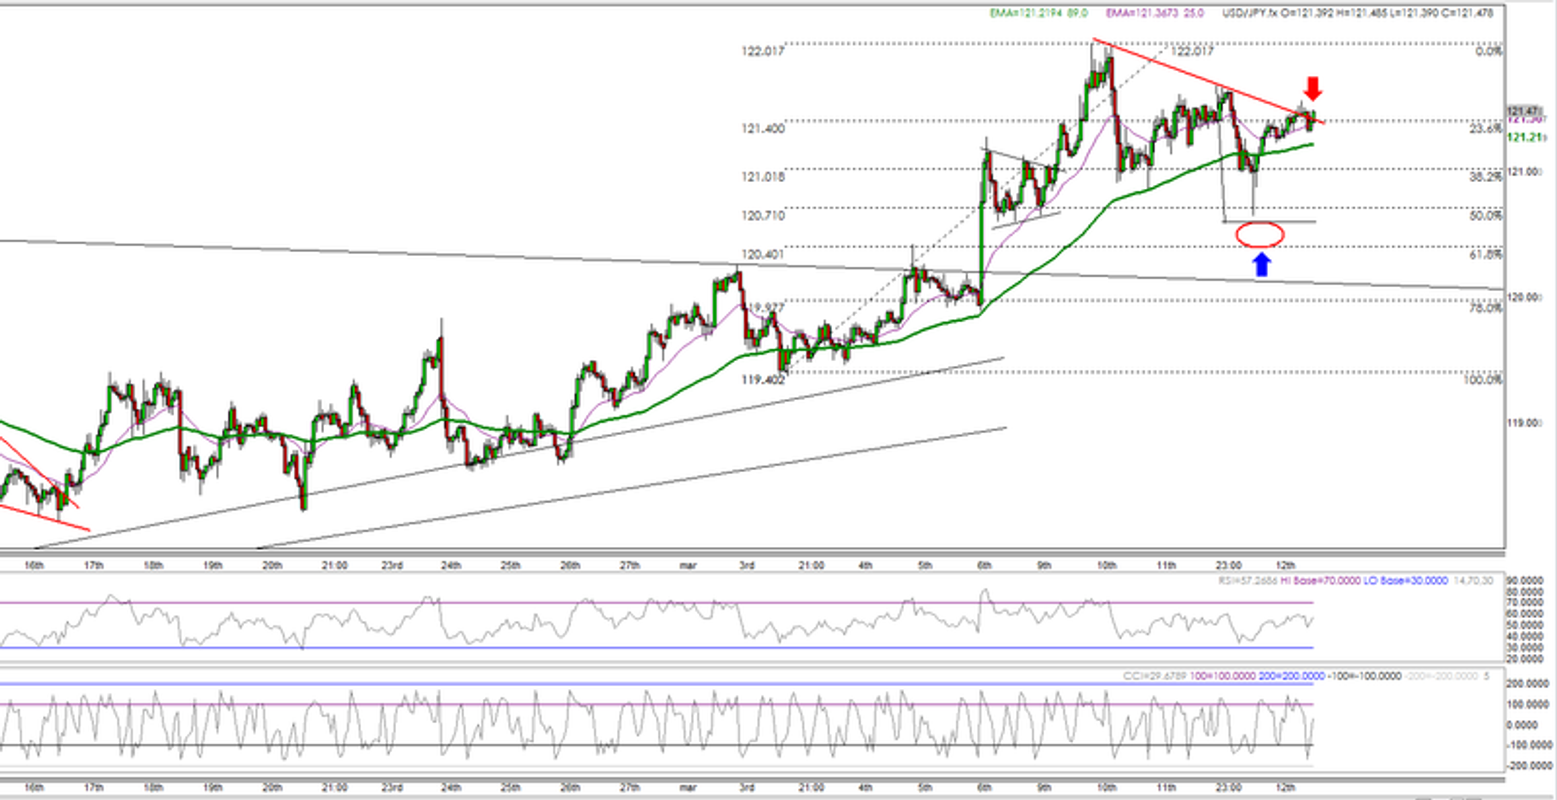Click the blue up arrow marker
1557x800 pixels.
pyautogui.click(x=1262, y=264)
